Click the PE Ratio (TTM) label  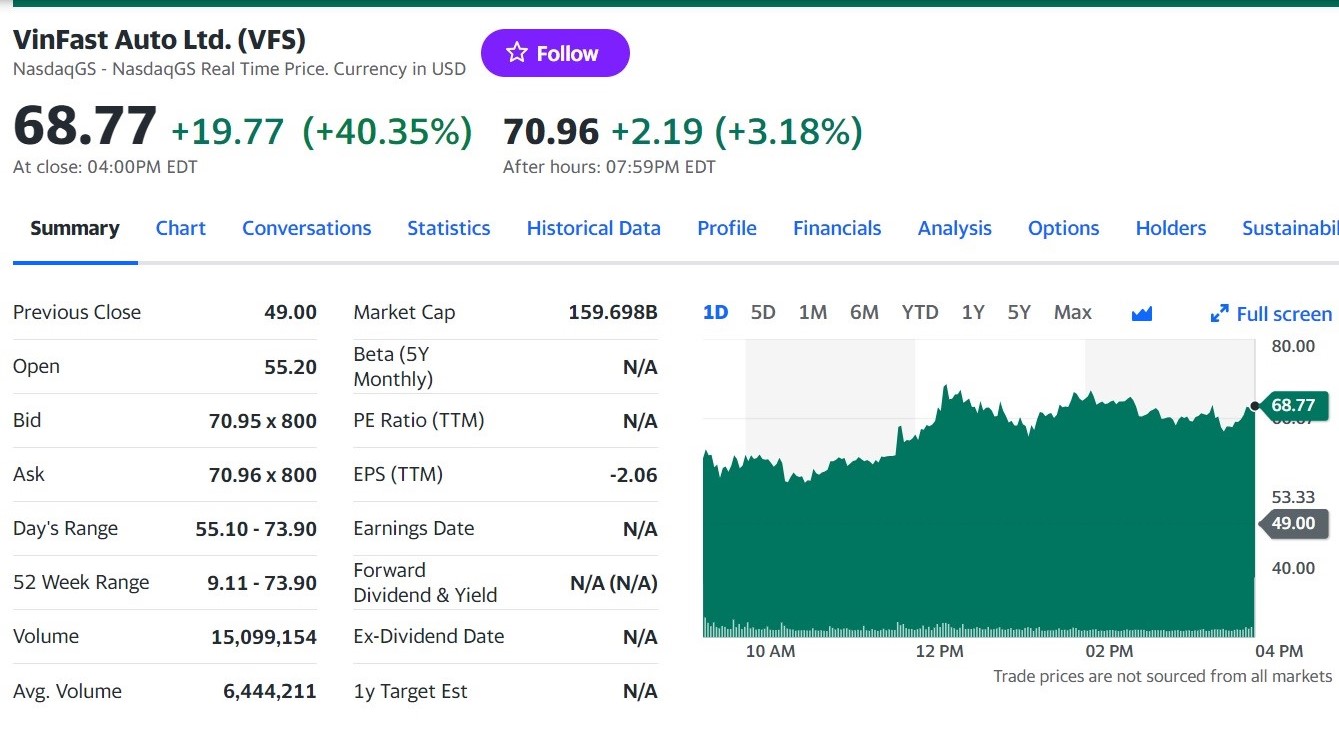tap(419, 421)
